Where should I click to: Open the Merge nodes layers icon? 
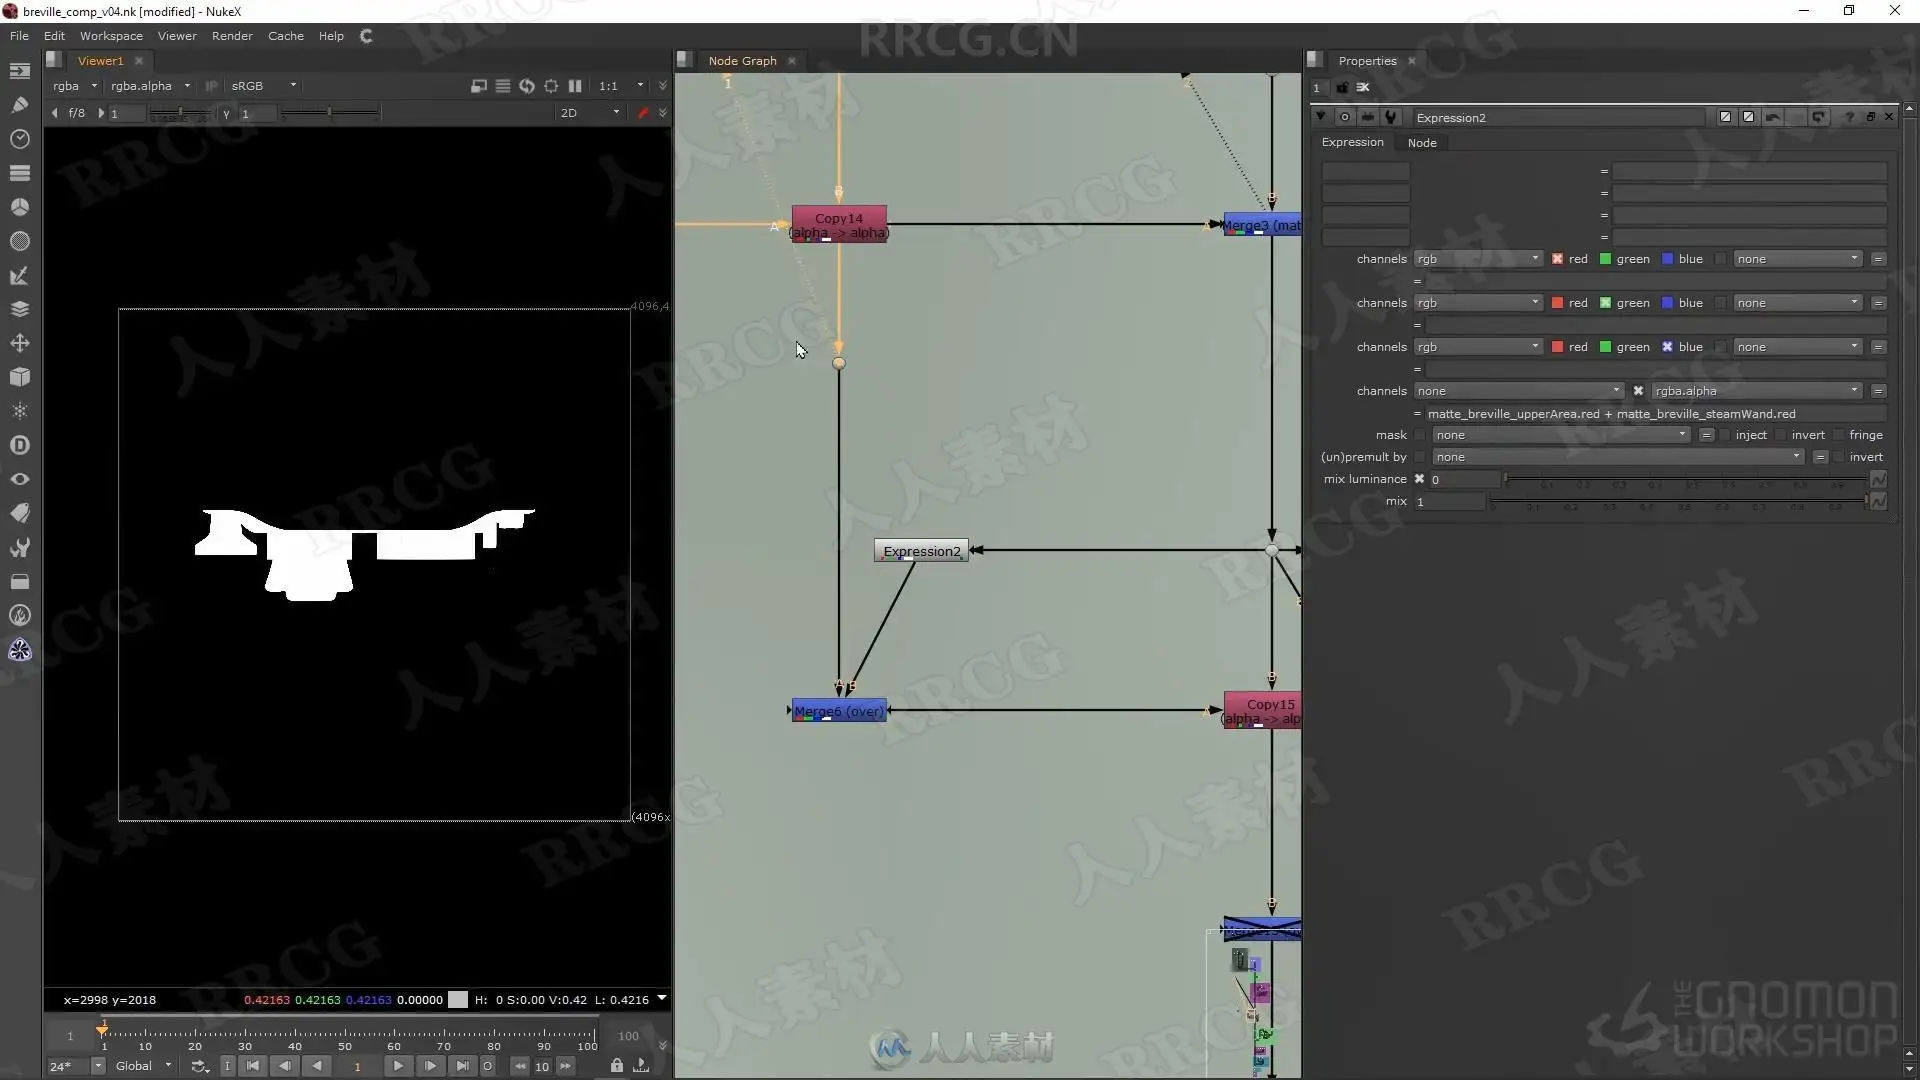coord(19,309)
